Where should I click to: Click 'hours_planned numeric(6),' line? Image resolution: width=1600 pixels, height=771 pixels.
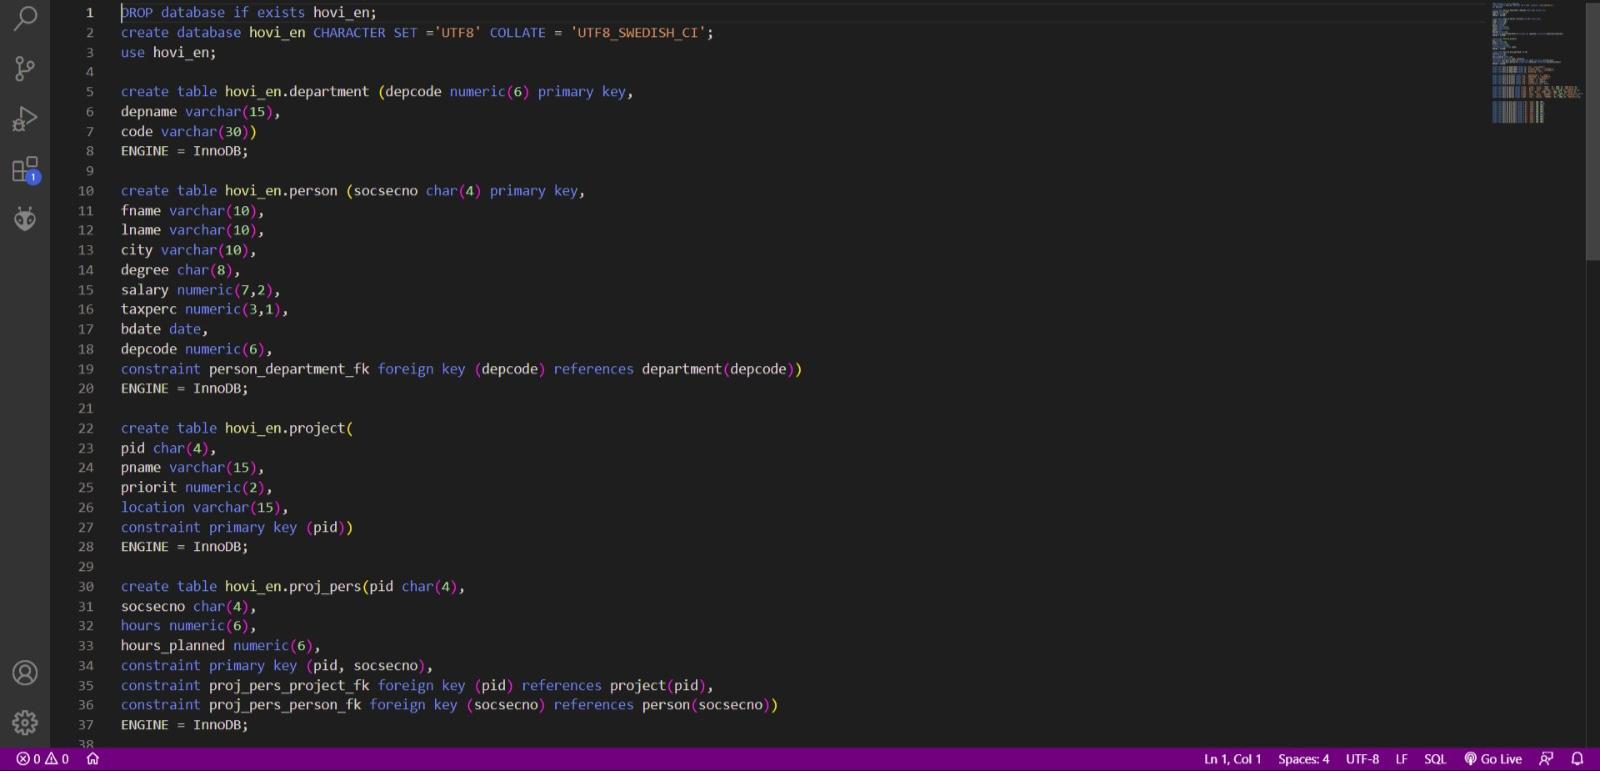coord(221,646)
